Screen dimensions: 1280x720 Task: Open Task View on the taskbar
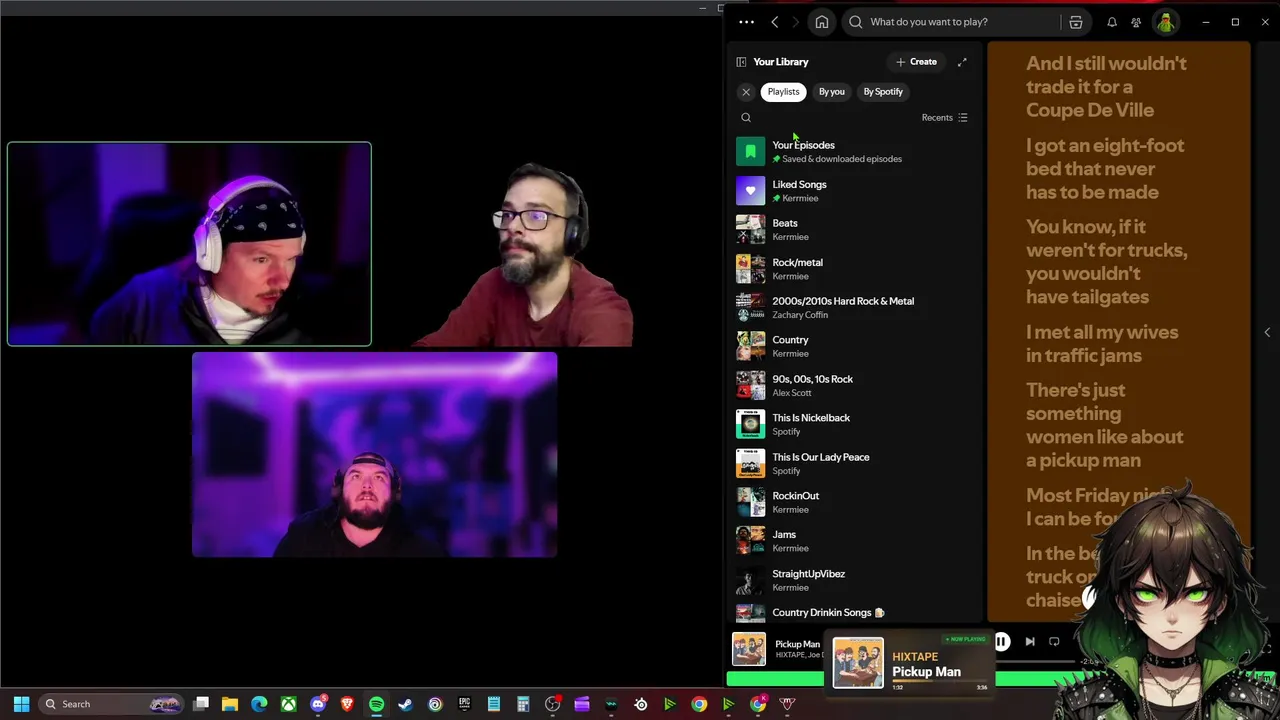click(201, 704)
